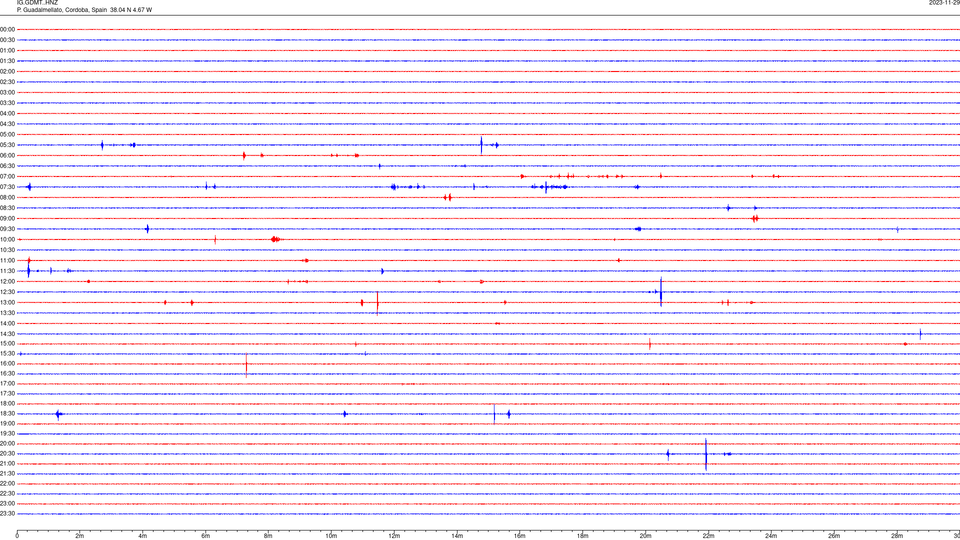
Task: Click the 18m tick on time axis
Action: click(583, 536)
